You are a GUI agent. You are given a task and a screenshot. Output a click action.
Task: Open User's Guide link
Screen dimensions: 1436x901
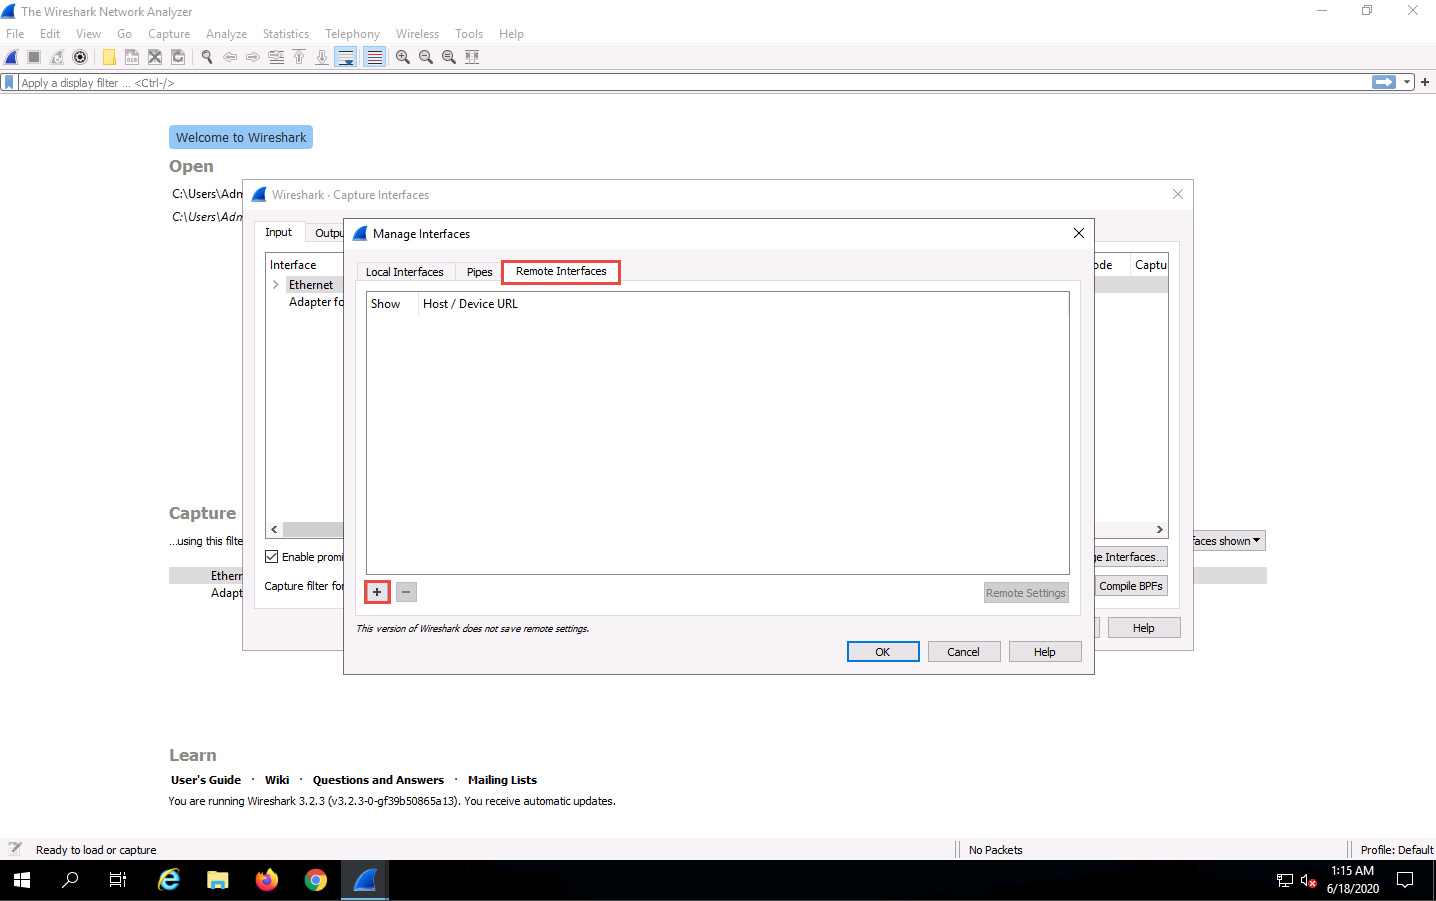coord(206,780)
